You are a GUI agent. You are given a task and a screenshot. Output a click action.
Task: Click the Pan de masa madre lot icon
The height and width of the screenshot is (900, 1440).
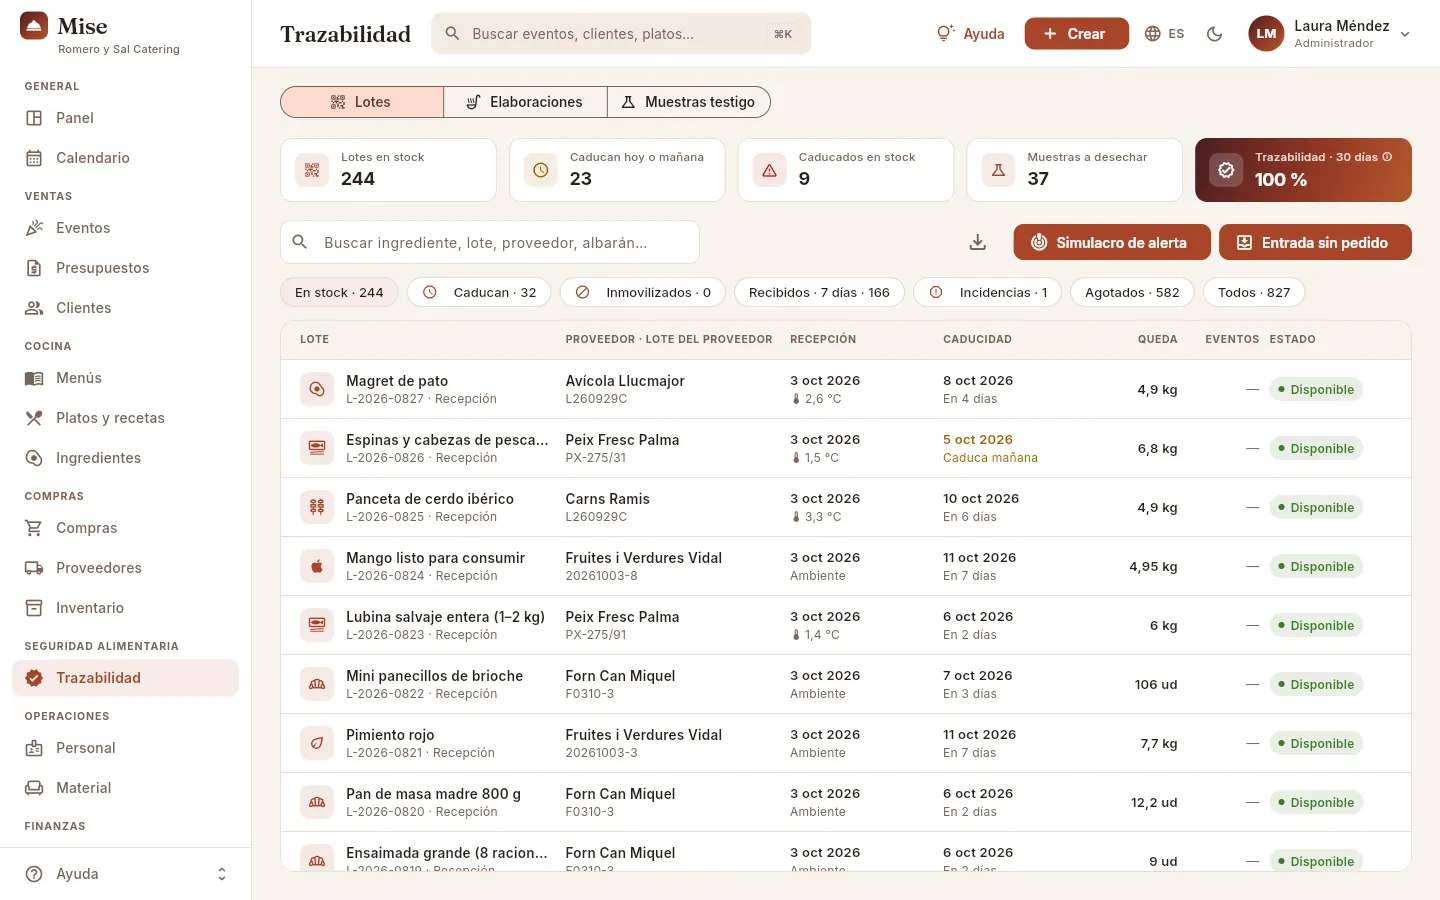pos(317,802)
